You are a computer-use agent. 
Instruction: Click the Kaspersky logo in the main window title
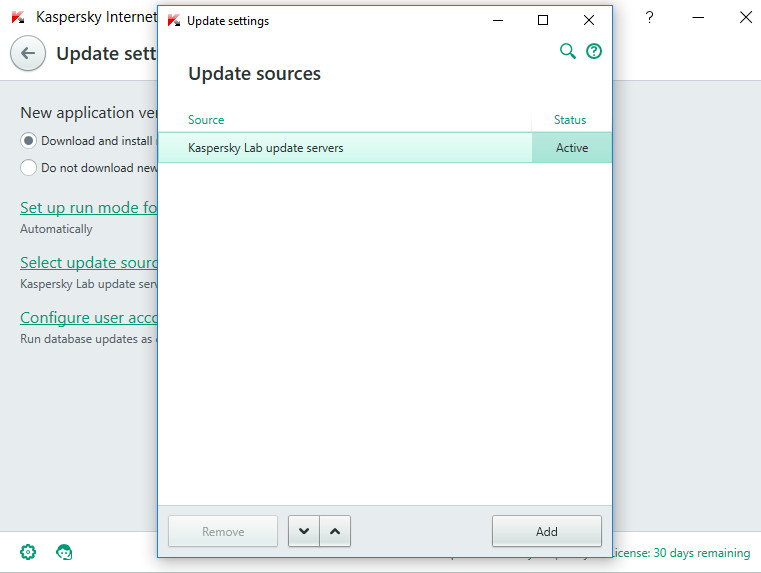18,17
